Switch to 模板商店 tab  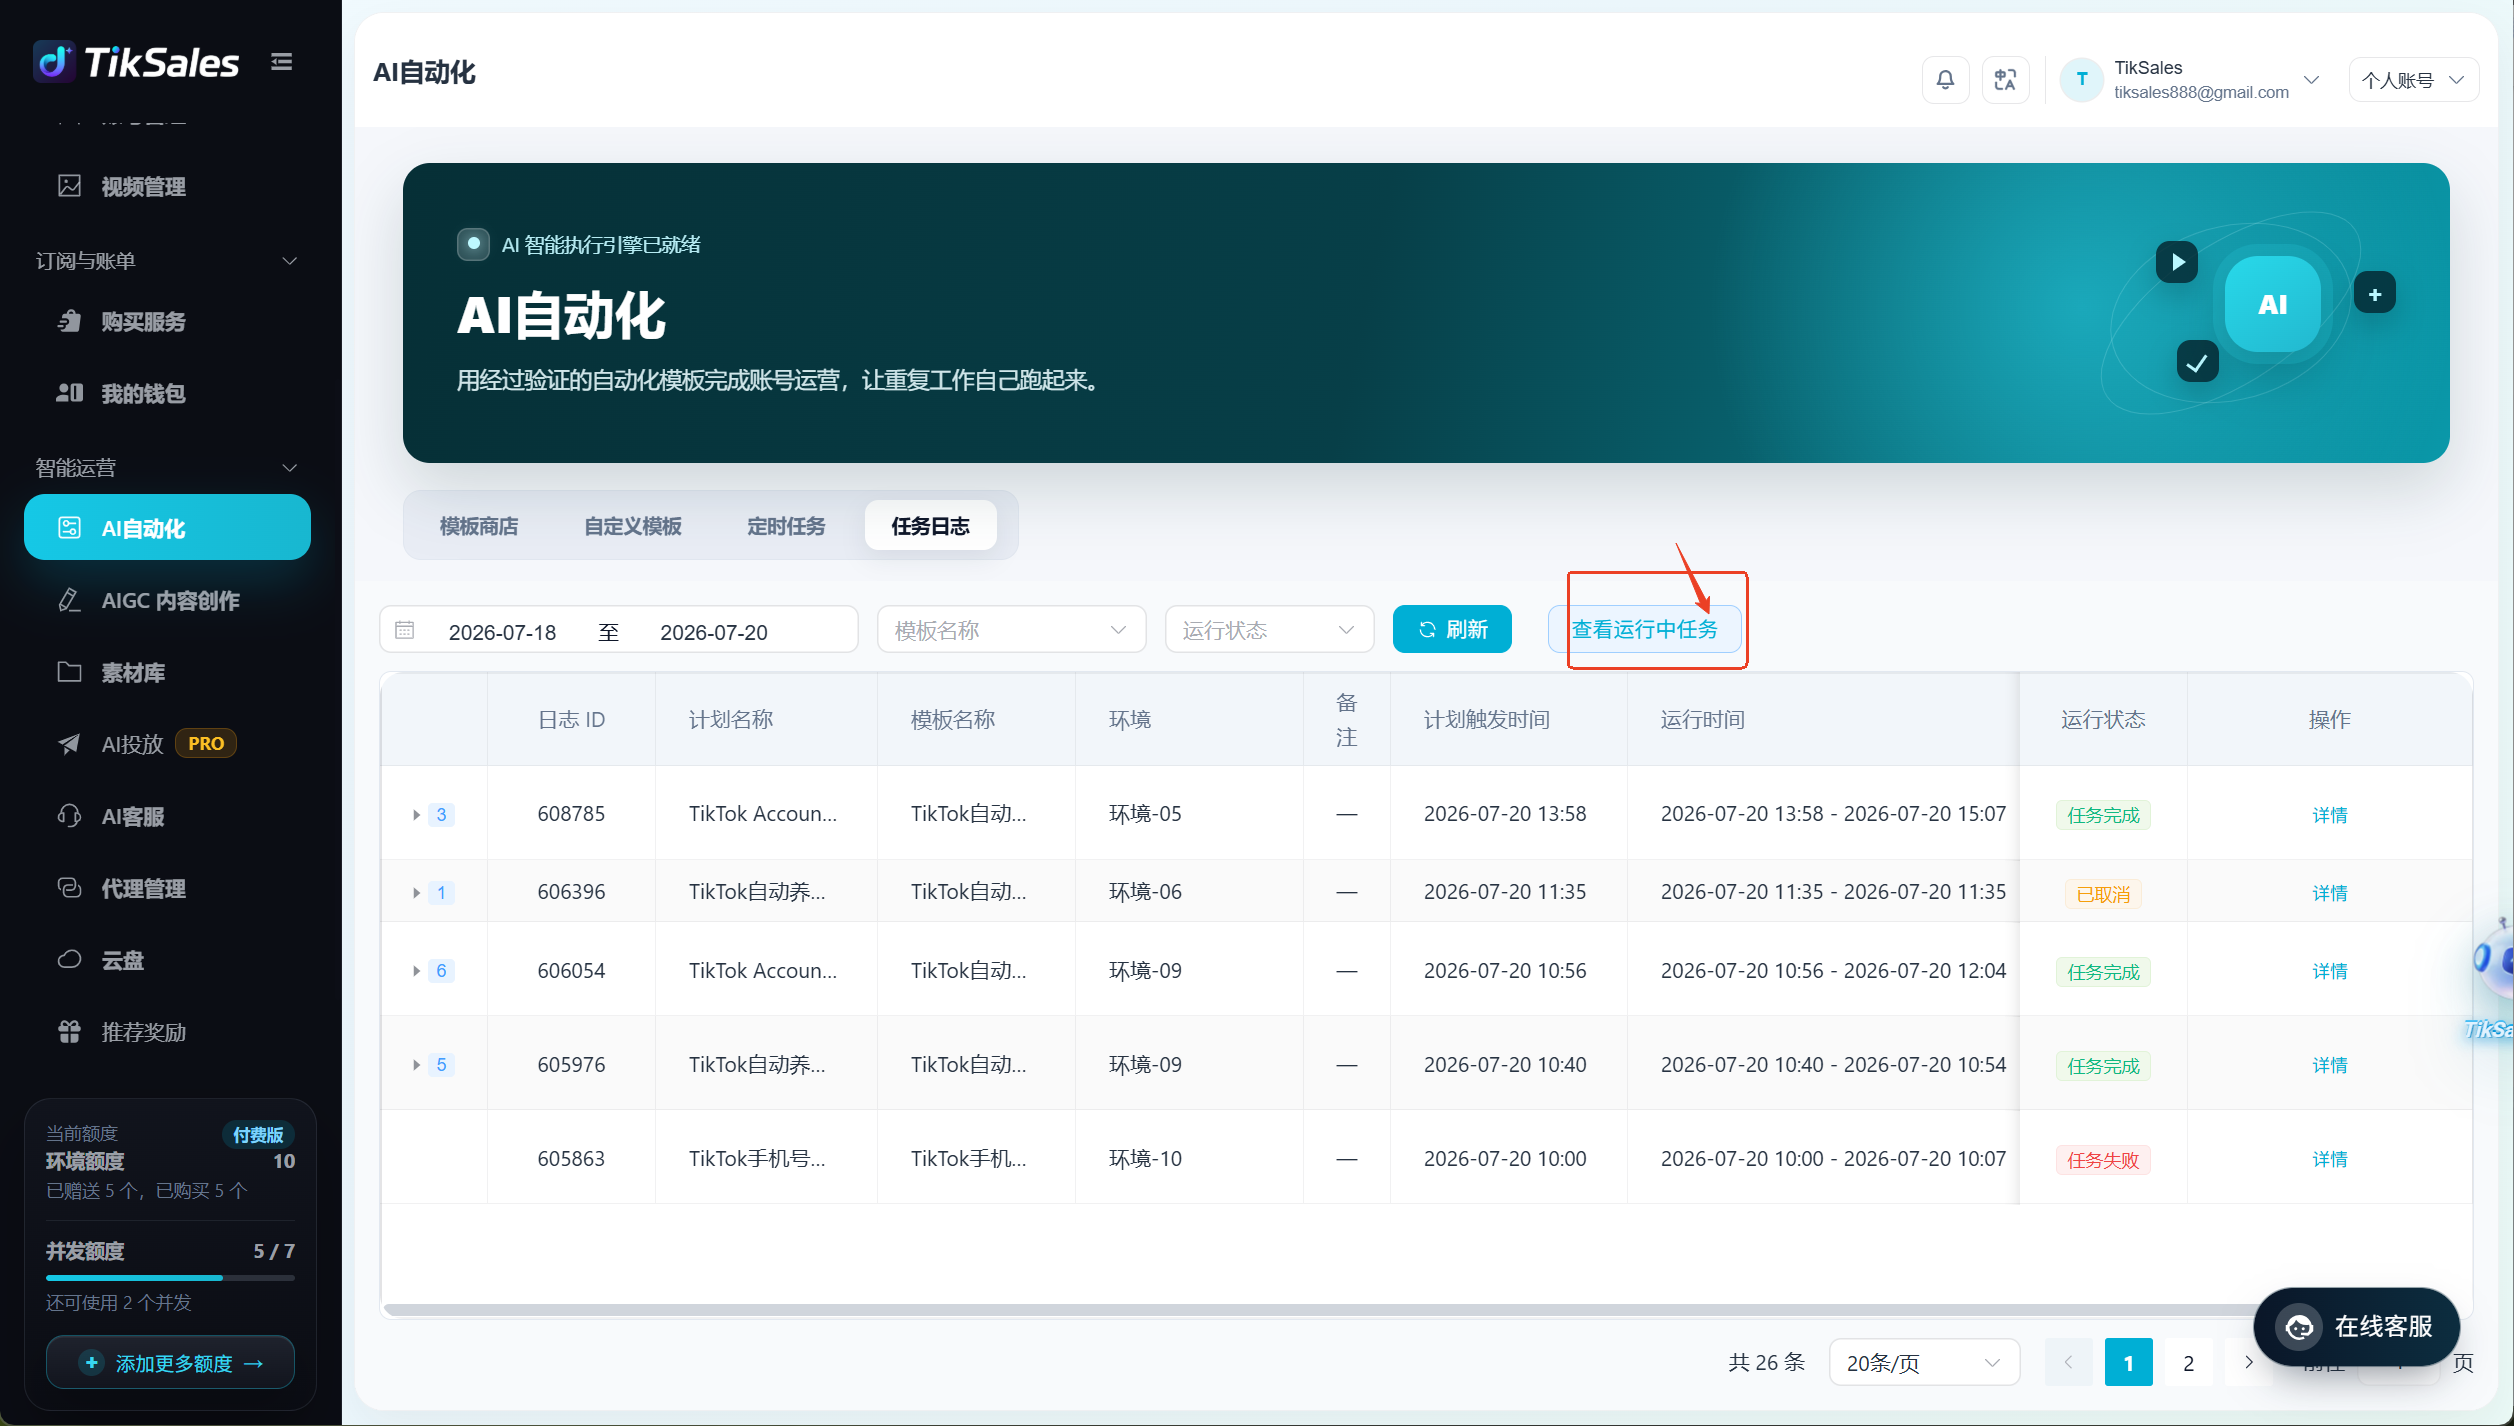[479, 526]
